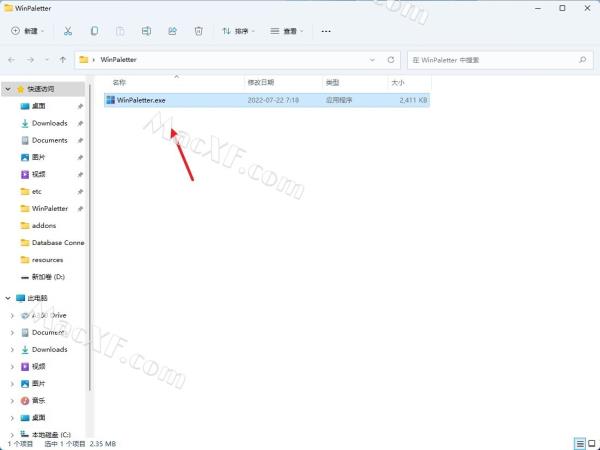
Task: Click the Share icon in toolbar
Action: coord(172,31)
